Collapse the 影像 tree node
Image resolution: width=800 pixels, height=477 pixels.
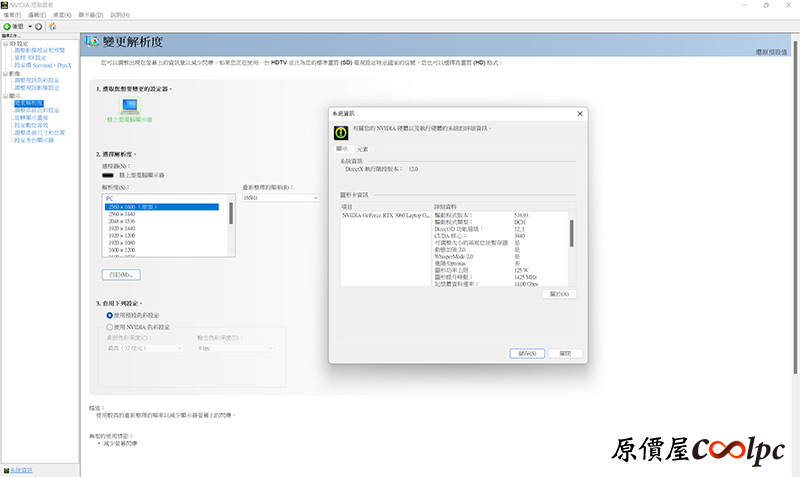pos(6,73)
